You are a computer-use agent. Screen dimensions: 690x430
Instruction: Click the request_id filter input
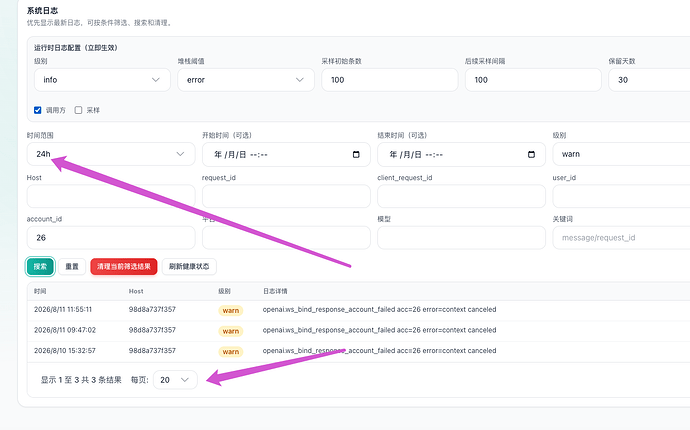click(x=286, y=196)
